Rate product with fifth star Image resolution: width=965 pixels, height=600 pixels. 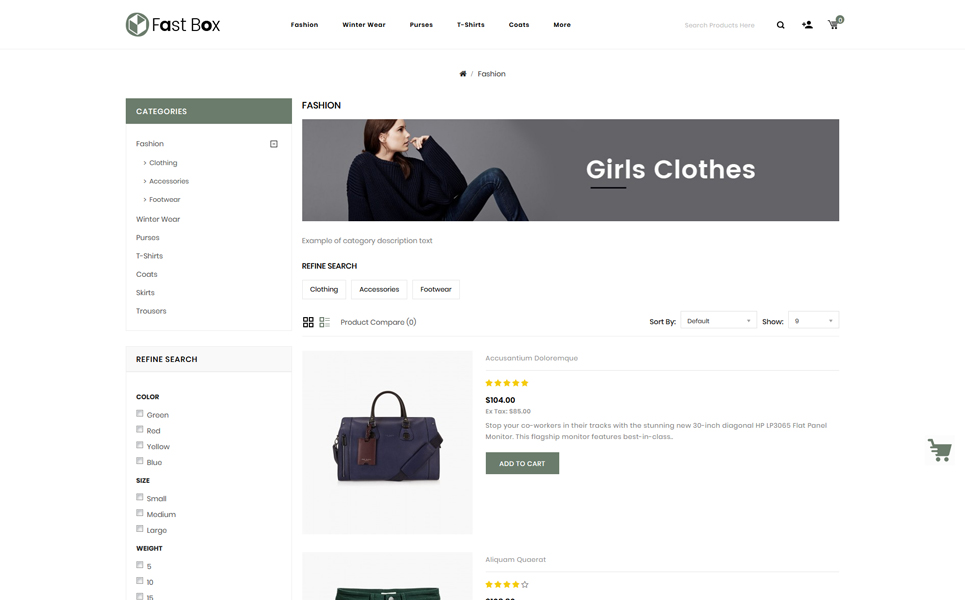[525, 383]
